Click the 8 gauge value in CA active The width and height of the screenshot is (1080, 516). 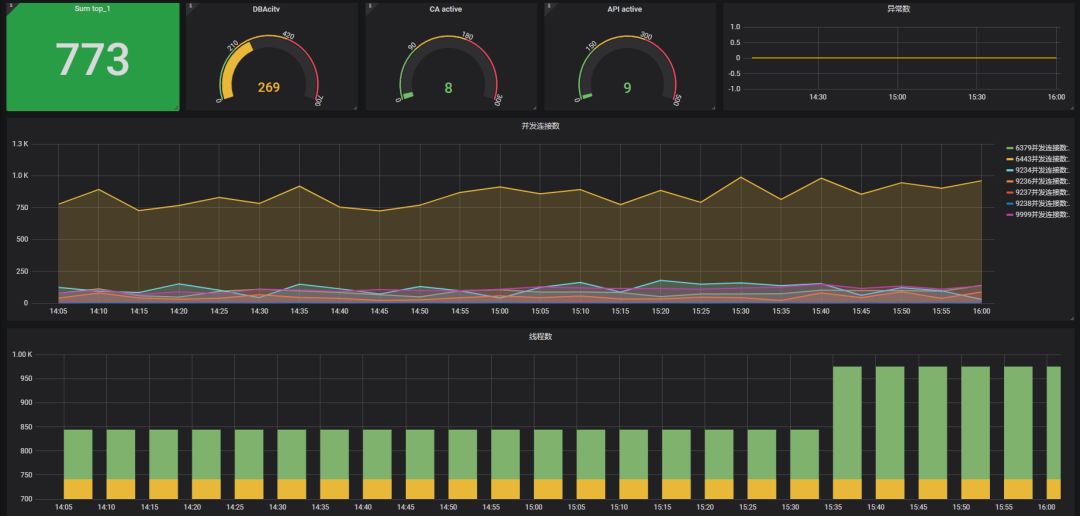(448, 87)
